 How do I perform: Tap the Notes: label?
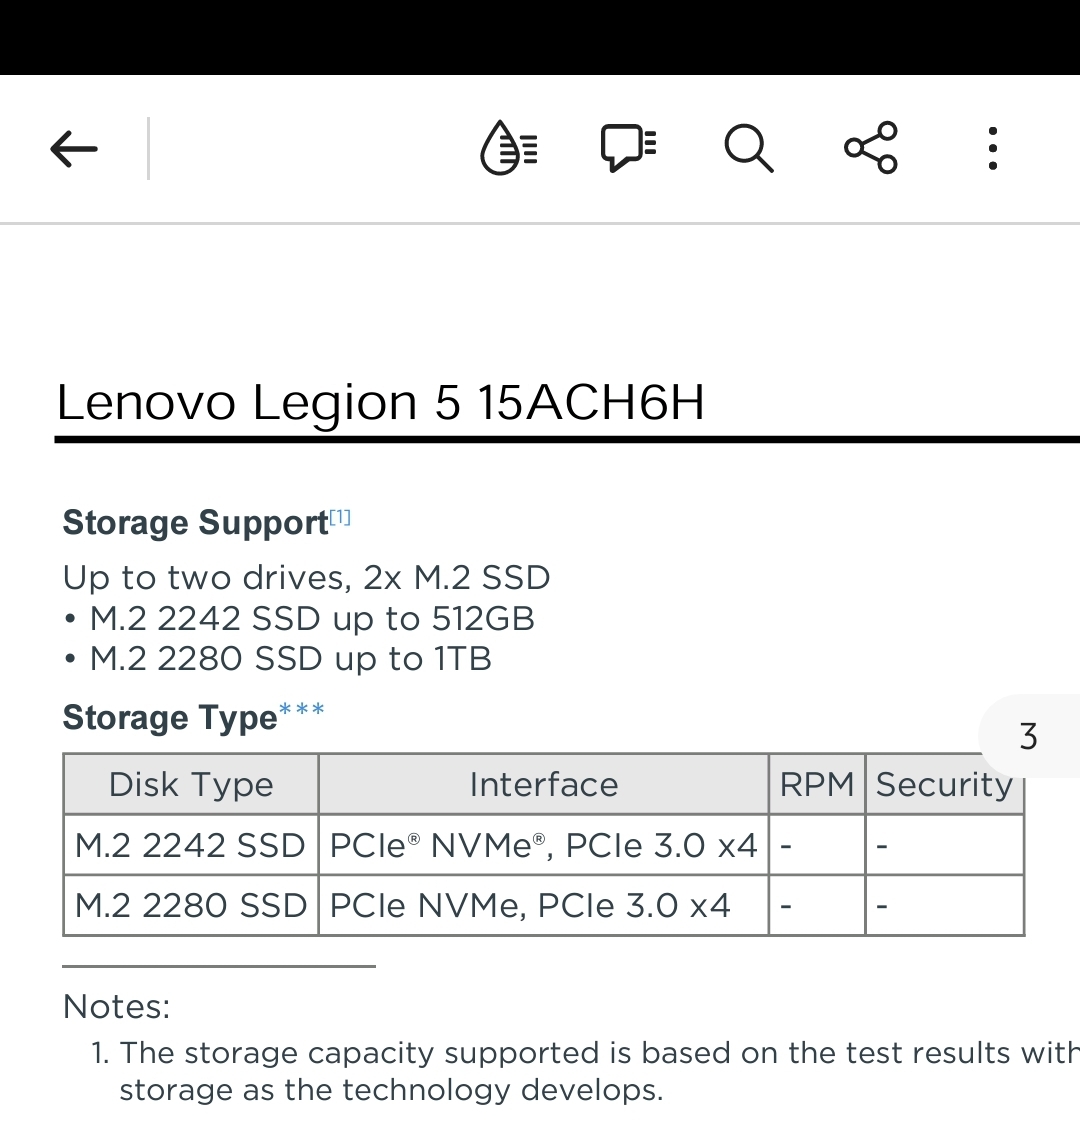117,1006
